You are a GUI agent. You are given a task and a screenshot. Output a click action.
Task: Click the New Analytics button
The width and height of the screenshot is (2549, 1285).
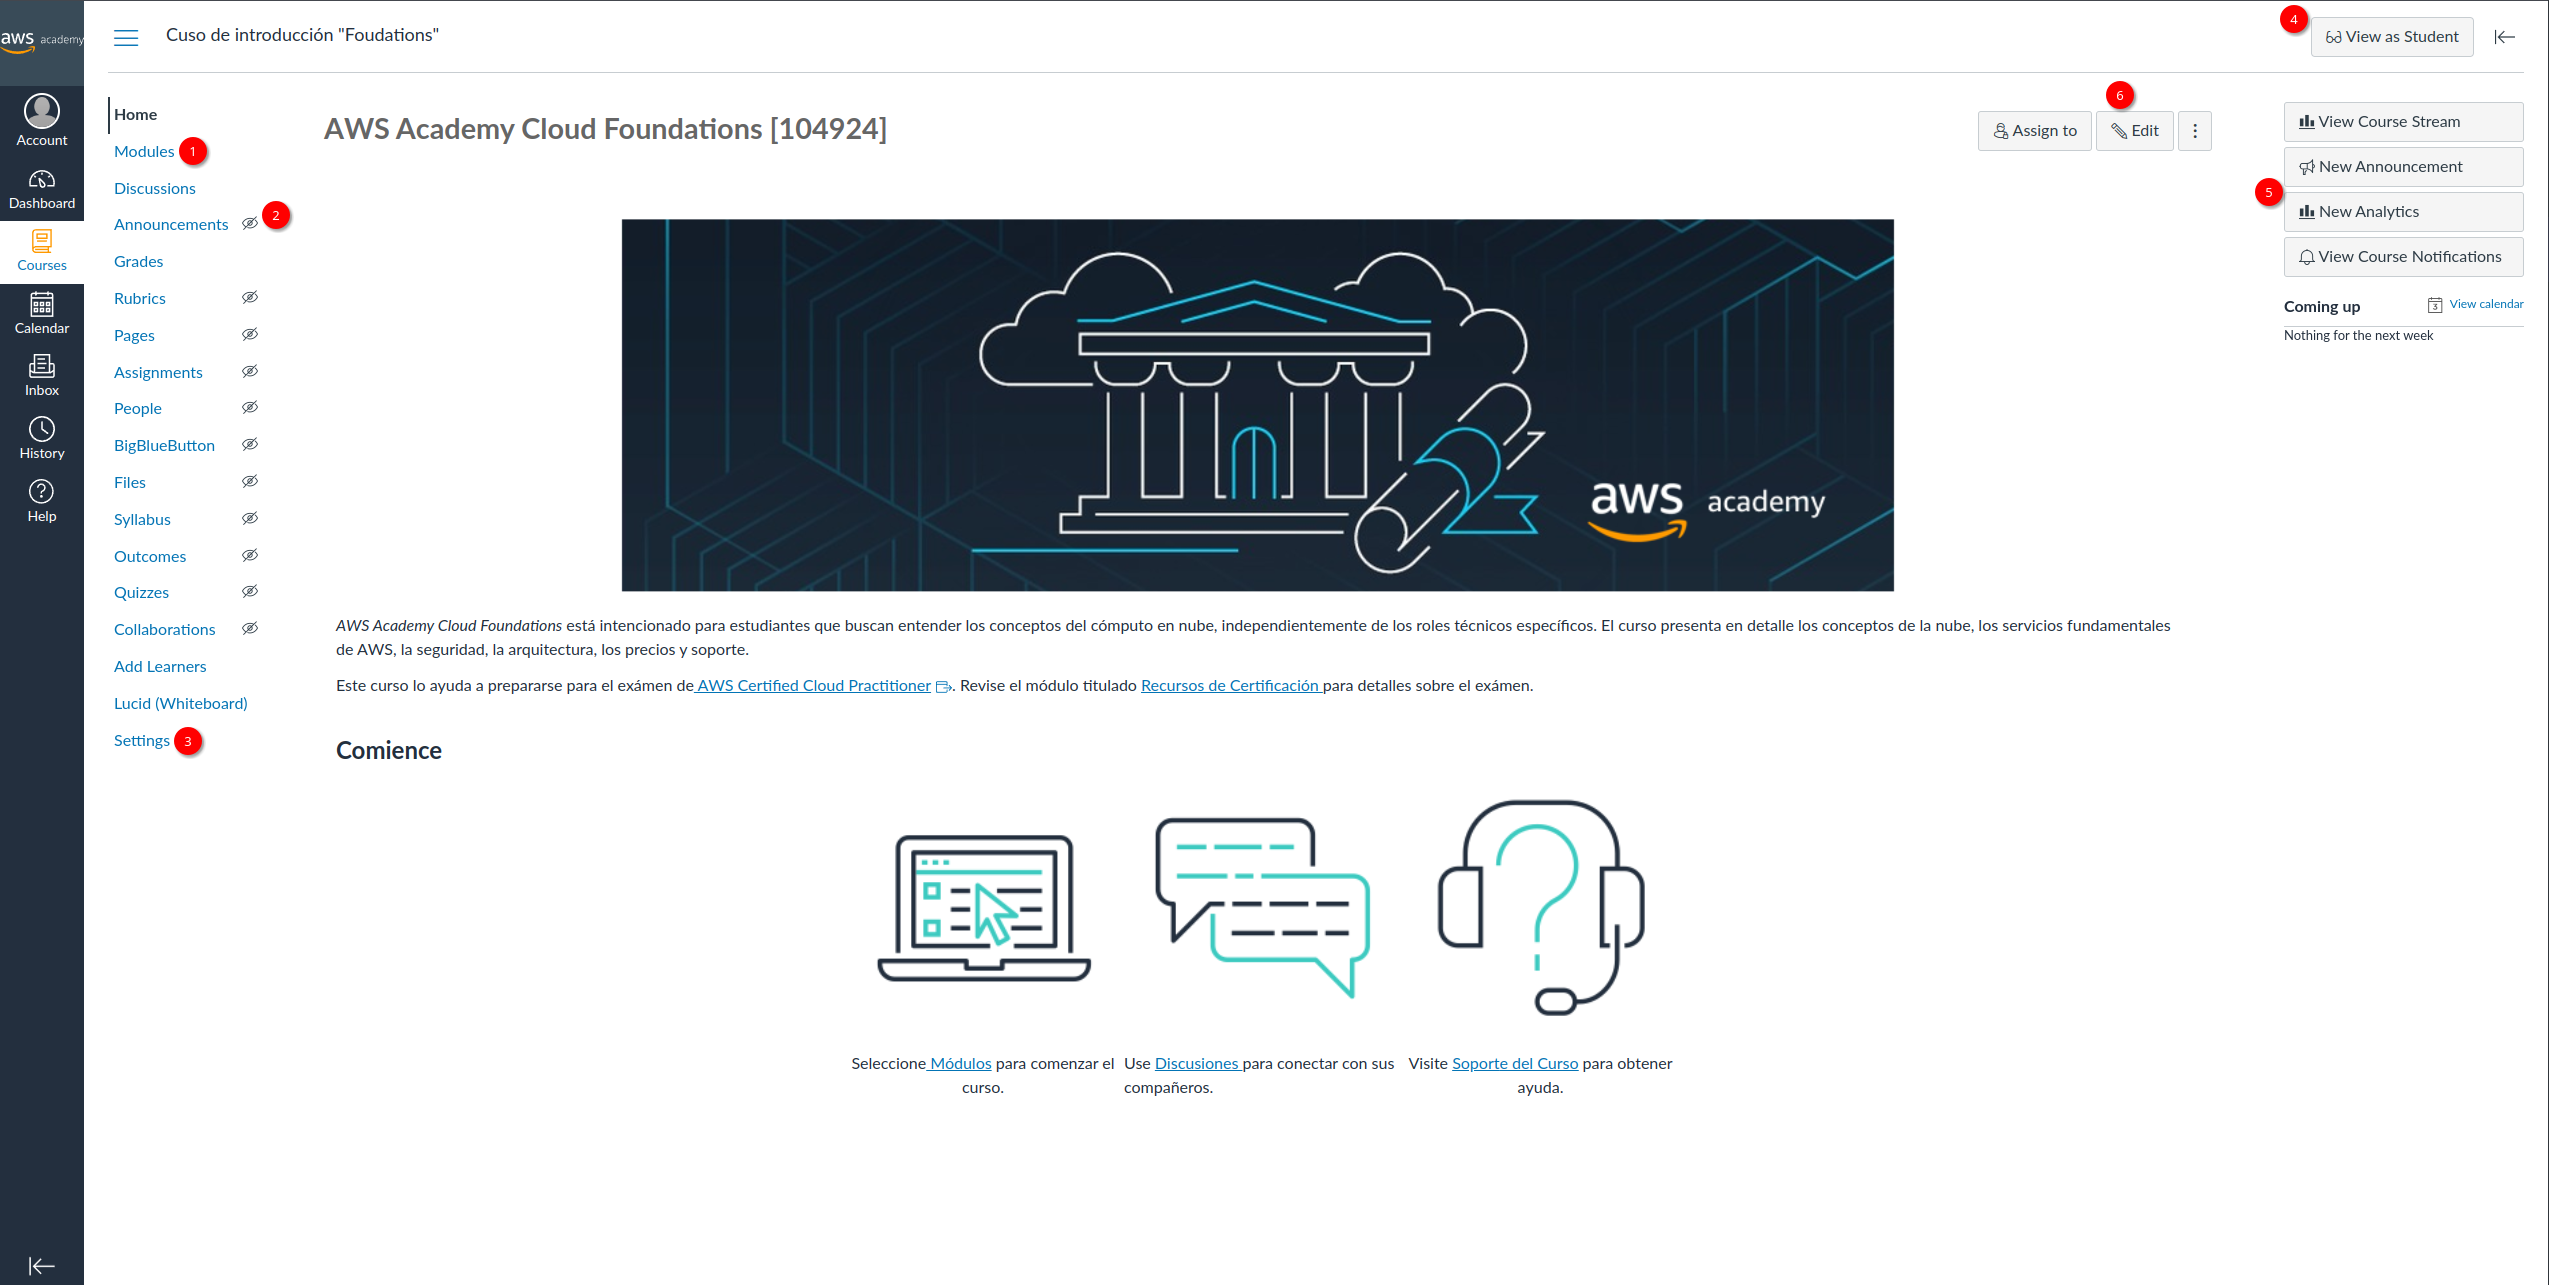pos(2402,212)
